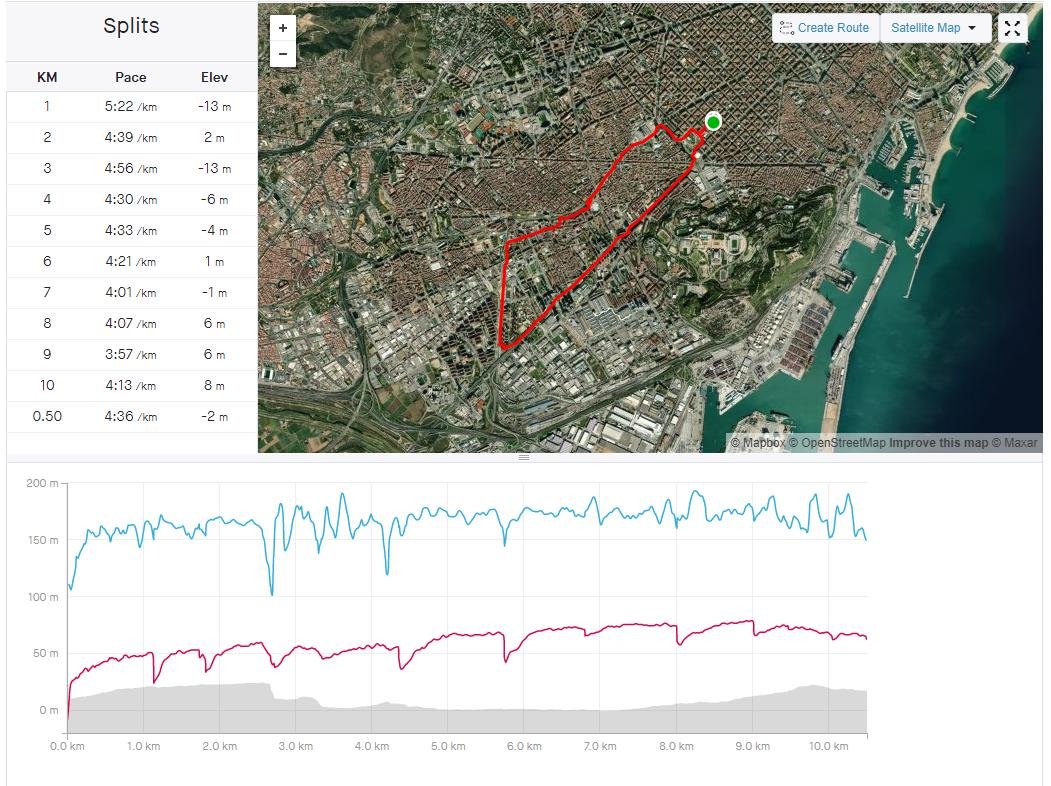Click the Pace column header
Image resolution: width=1051 pixels, height=786 pixels.
131,77
